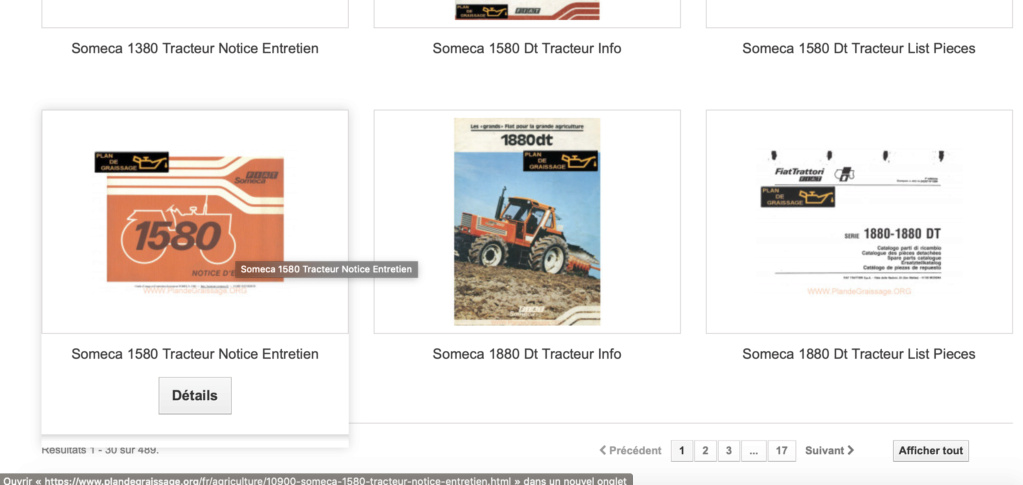Image resolution: width=1023 pixels, height=485 pixels.
Task: Open Someca 1580 Dt Tracteur Info link
Action: pos(527,48)
